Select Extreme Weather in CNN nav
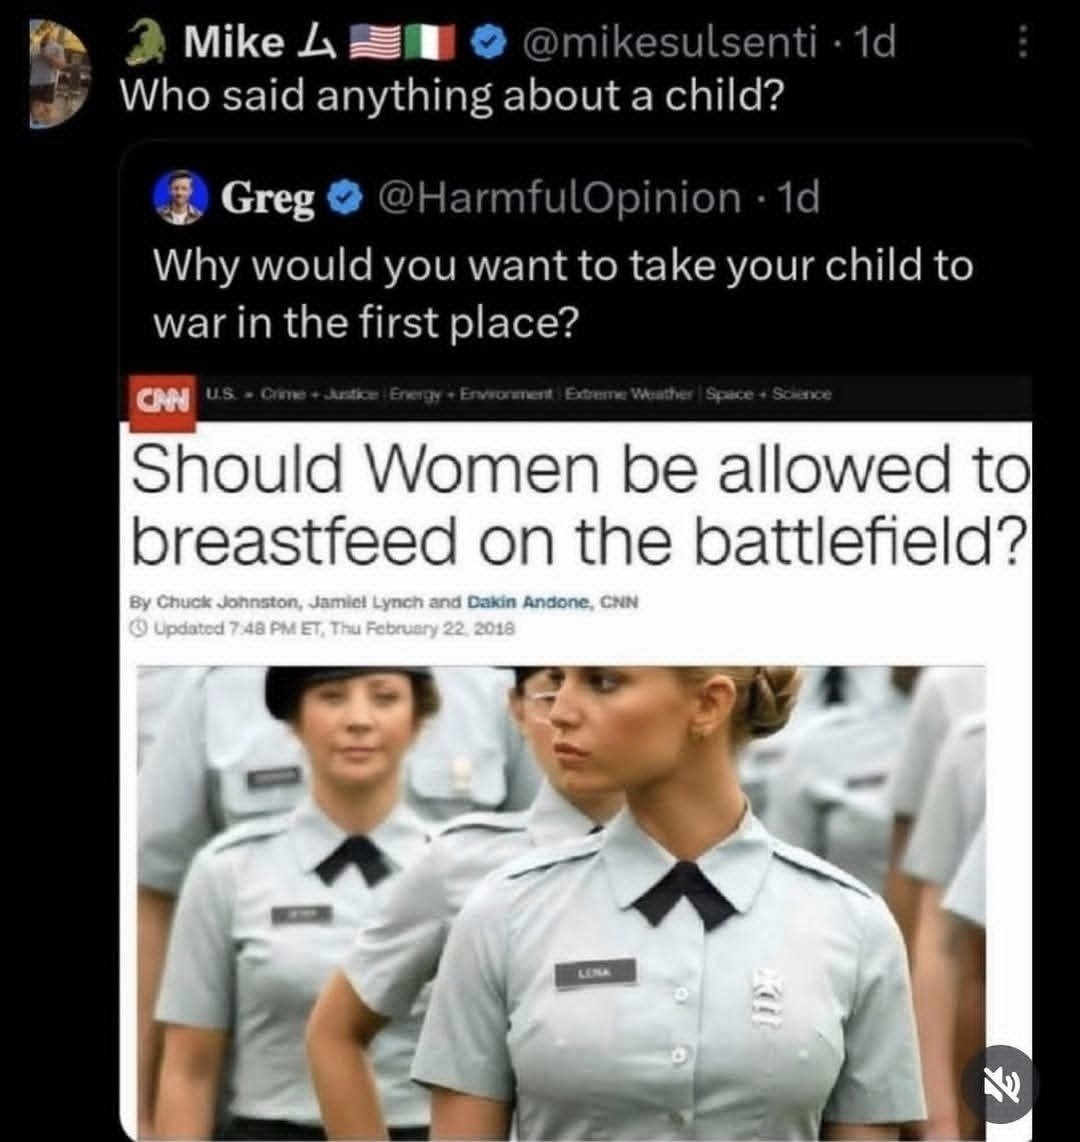This screenshot has width=1080, height=1142. click(x=632, y=394)
